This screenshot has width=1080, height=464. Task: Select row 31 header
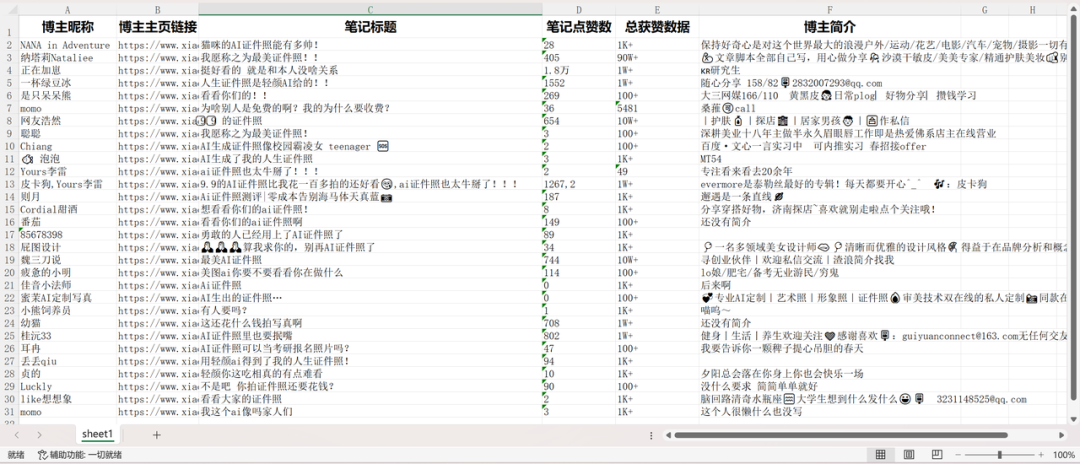point(10,412)
